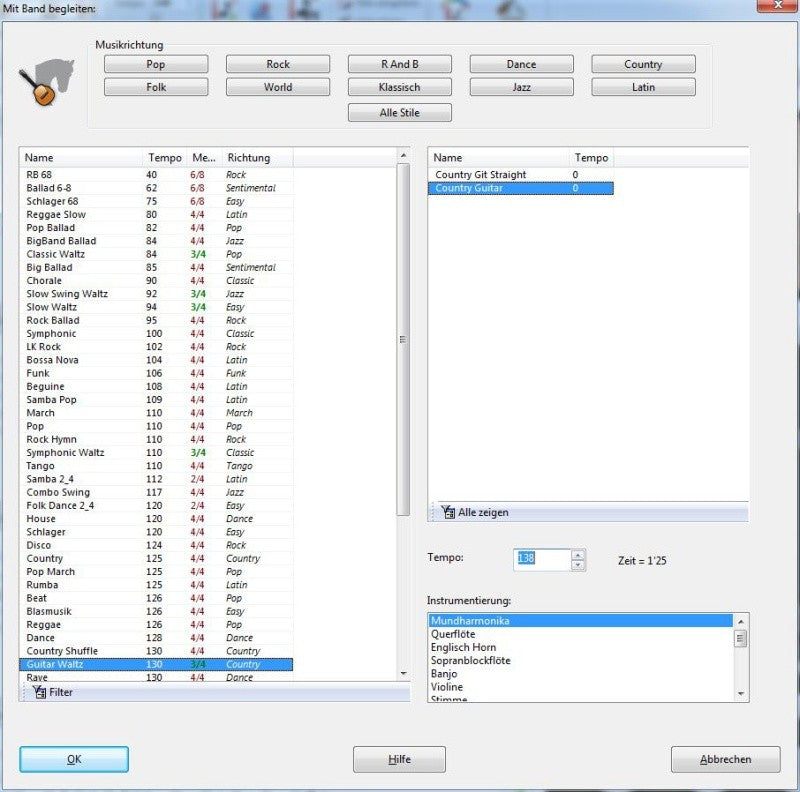Show all styles with Alle Stile

[399, 113]
